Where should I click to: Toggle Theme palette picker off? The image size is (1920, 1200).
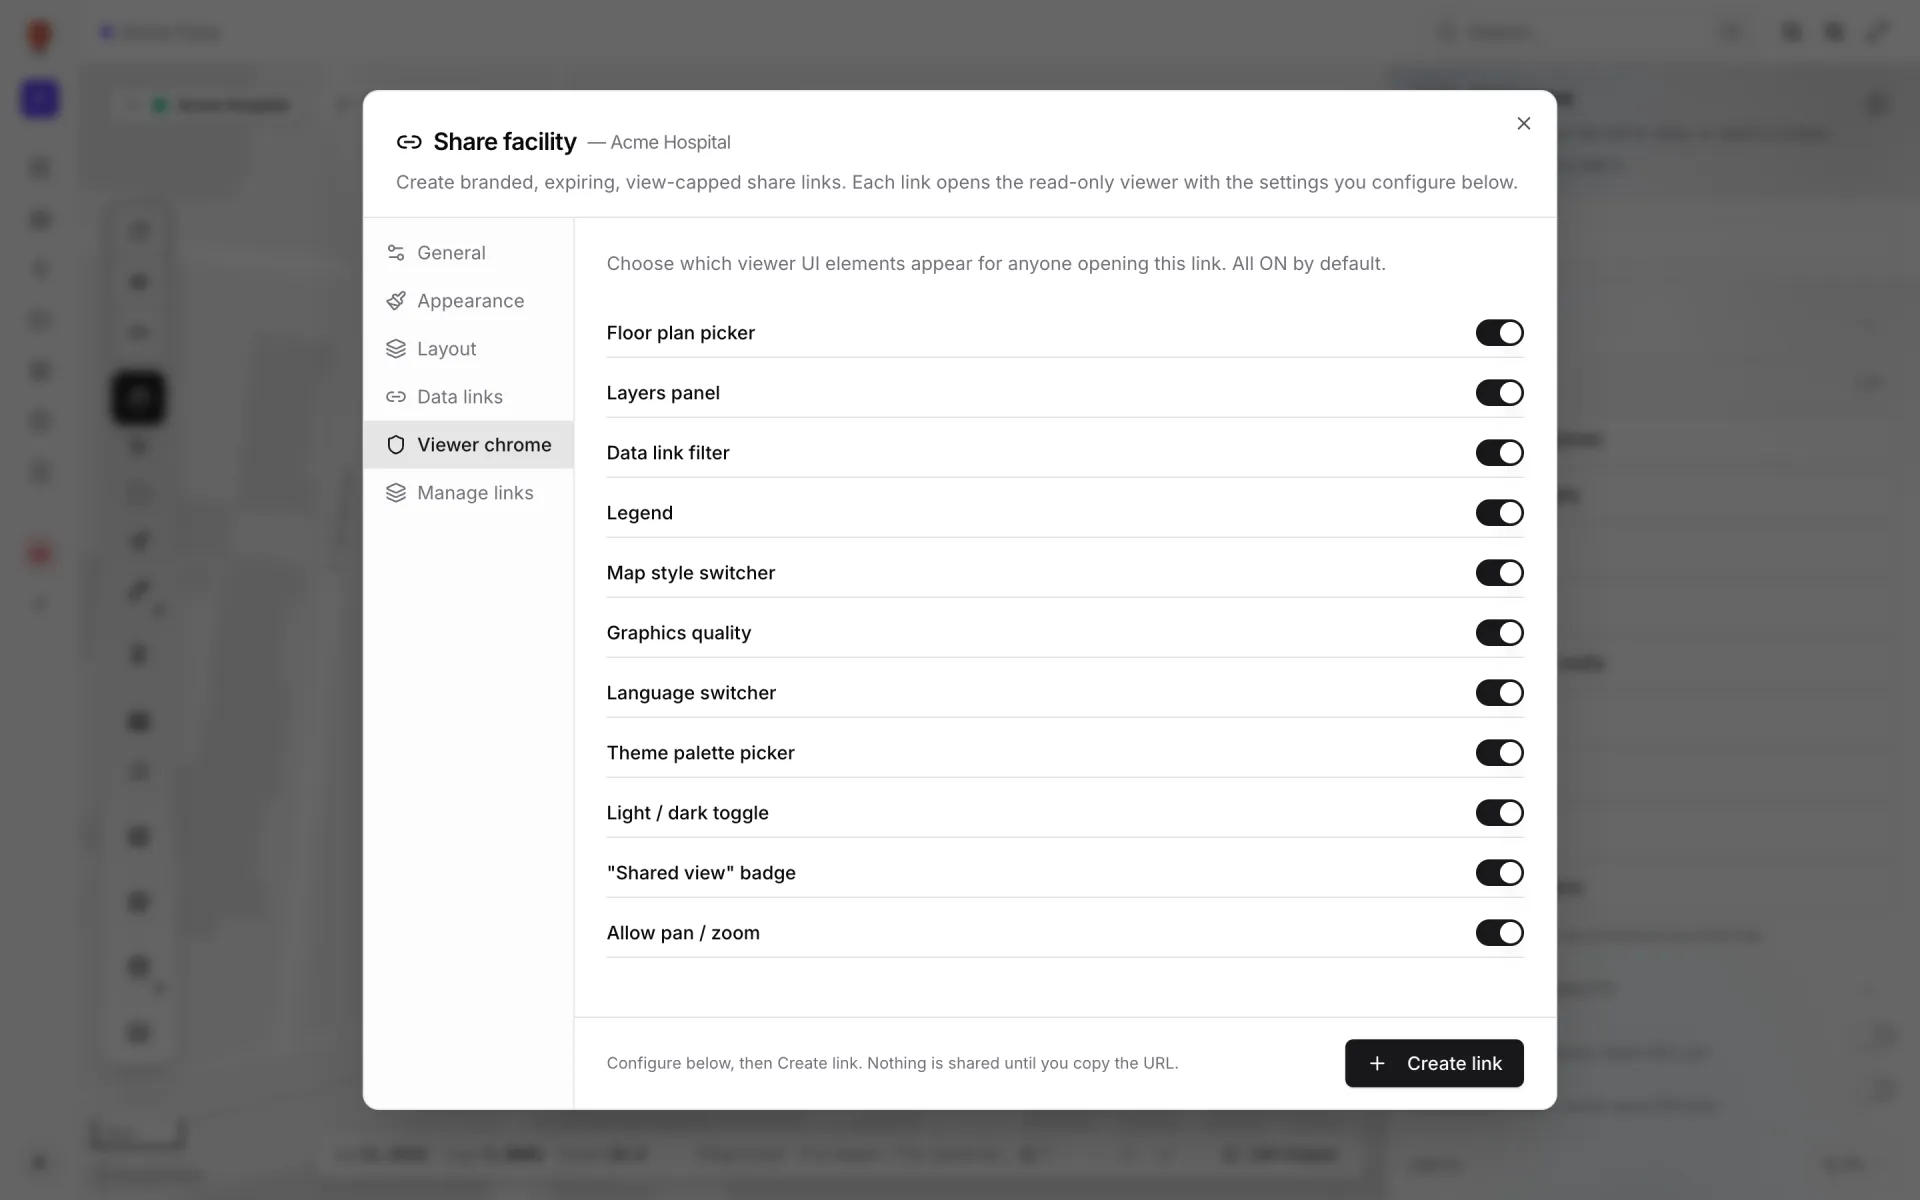1499,753
